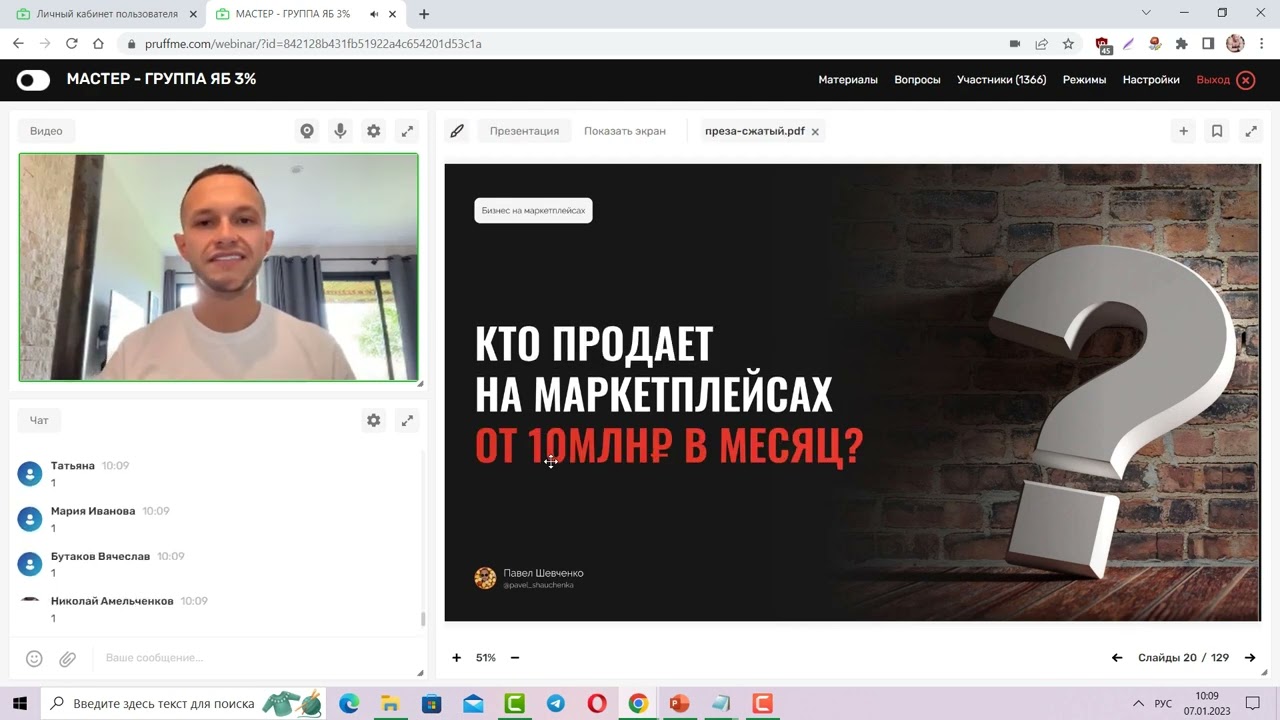
Task: Open the Режимы menu
Action: click(x=1084, y=79)
